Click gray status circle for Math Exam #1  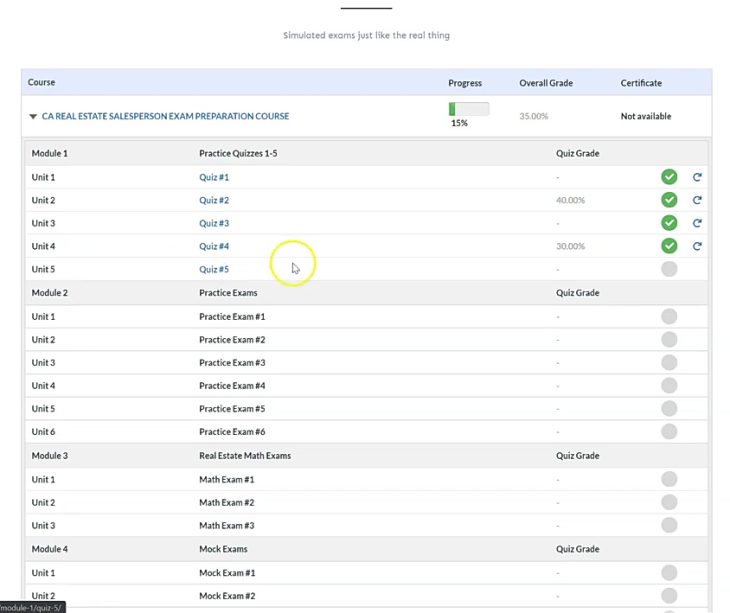point(669,479)
